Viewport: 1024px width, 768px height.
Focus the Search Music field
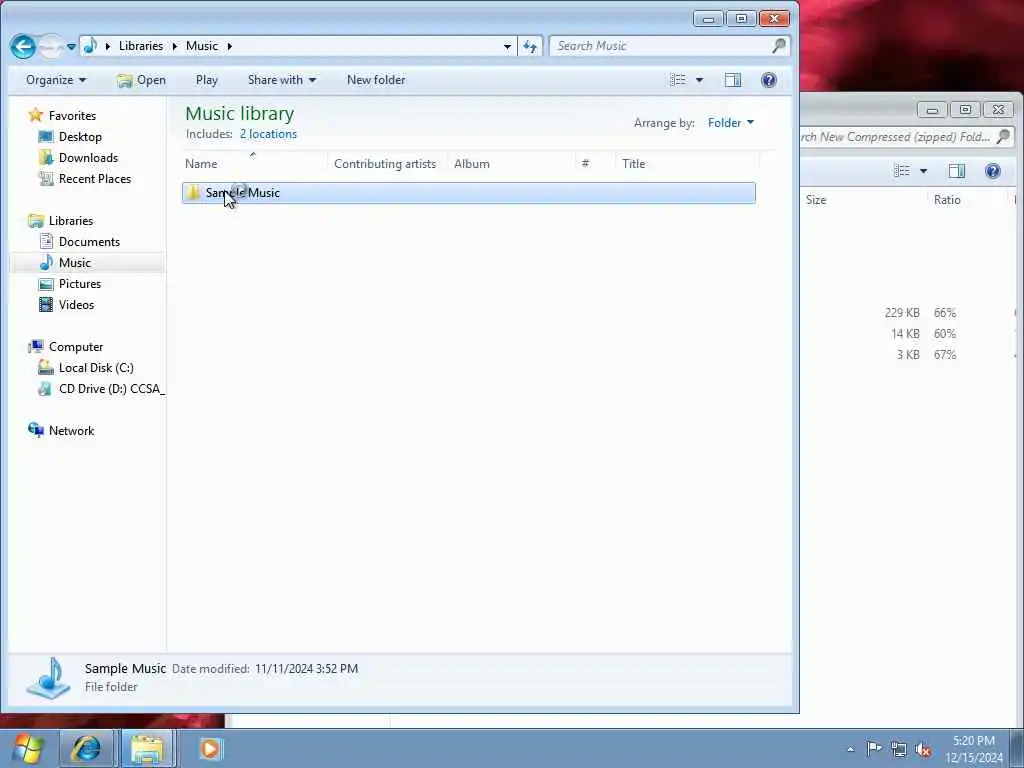[669, 46]
